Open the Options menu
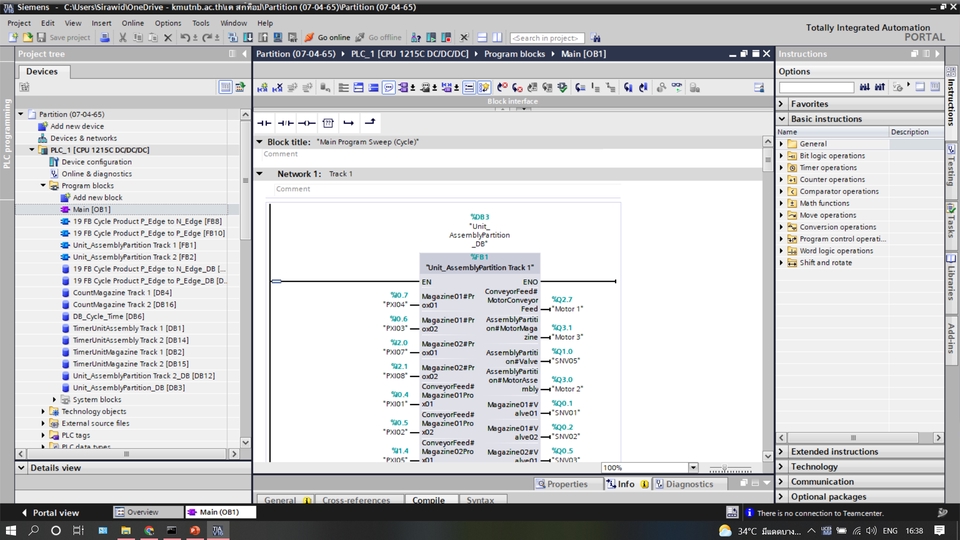 168,23
